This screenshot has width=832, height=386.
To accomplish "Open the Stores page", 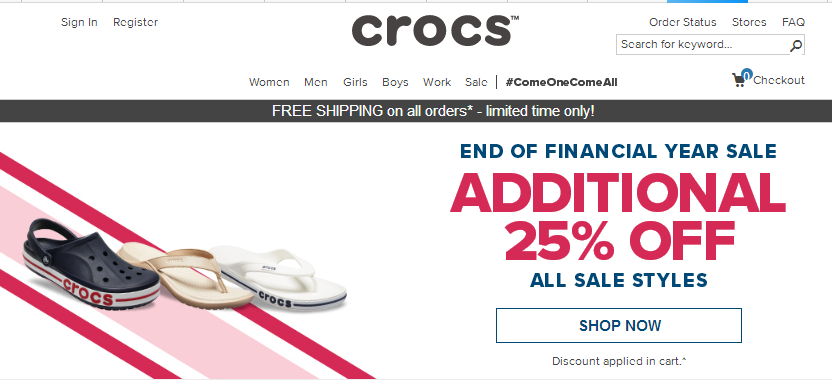I will tap(749, 22).
